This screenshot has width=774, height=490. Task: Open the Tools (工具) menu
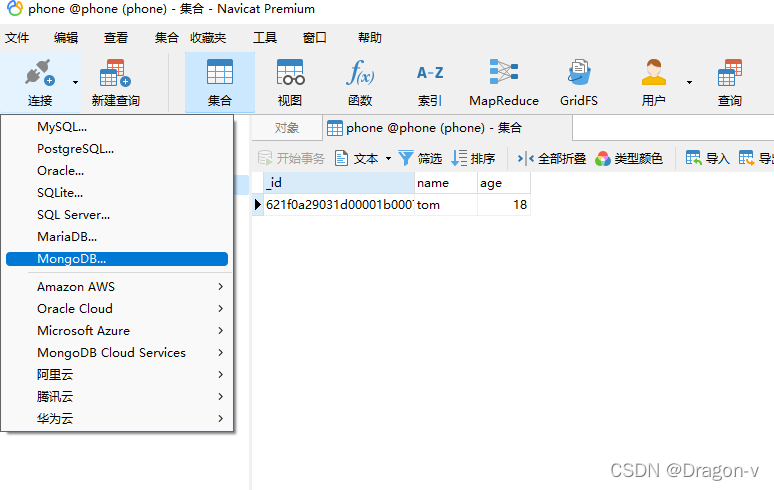pos(265,38)
